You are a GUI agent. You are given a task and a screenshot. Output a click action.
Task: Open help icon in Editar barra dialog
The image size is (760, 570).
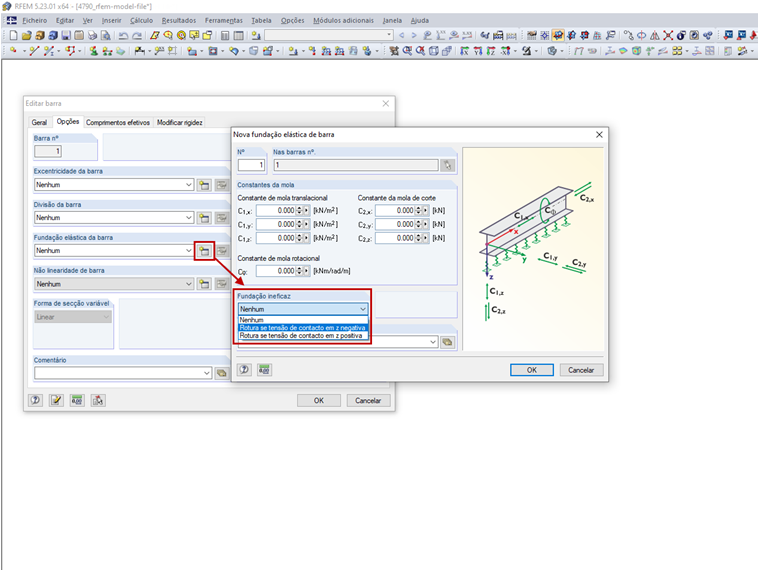point(35,400)
